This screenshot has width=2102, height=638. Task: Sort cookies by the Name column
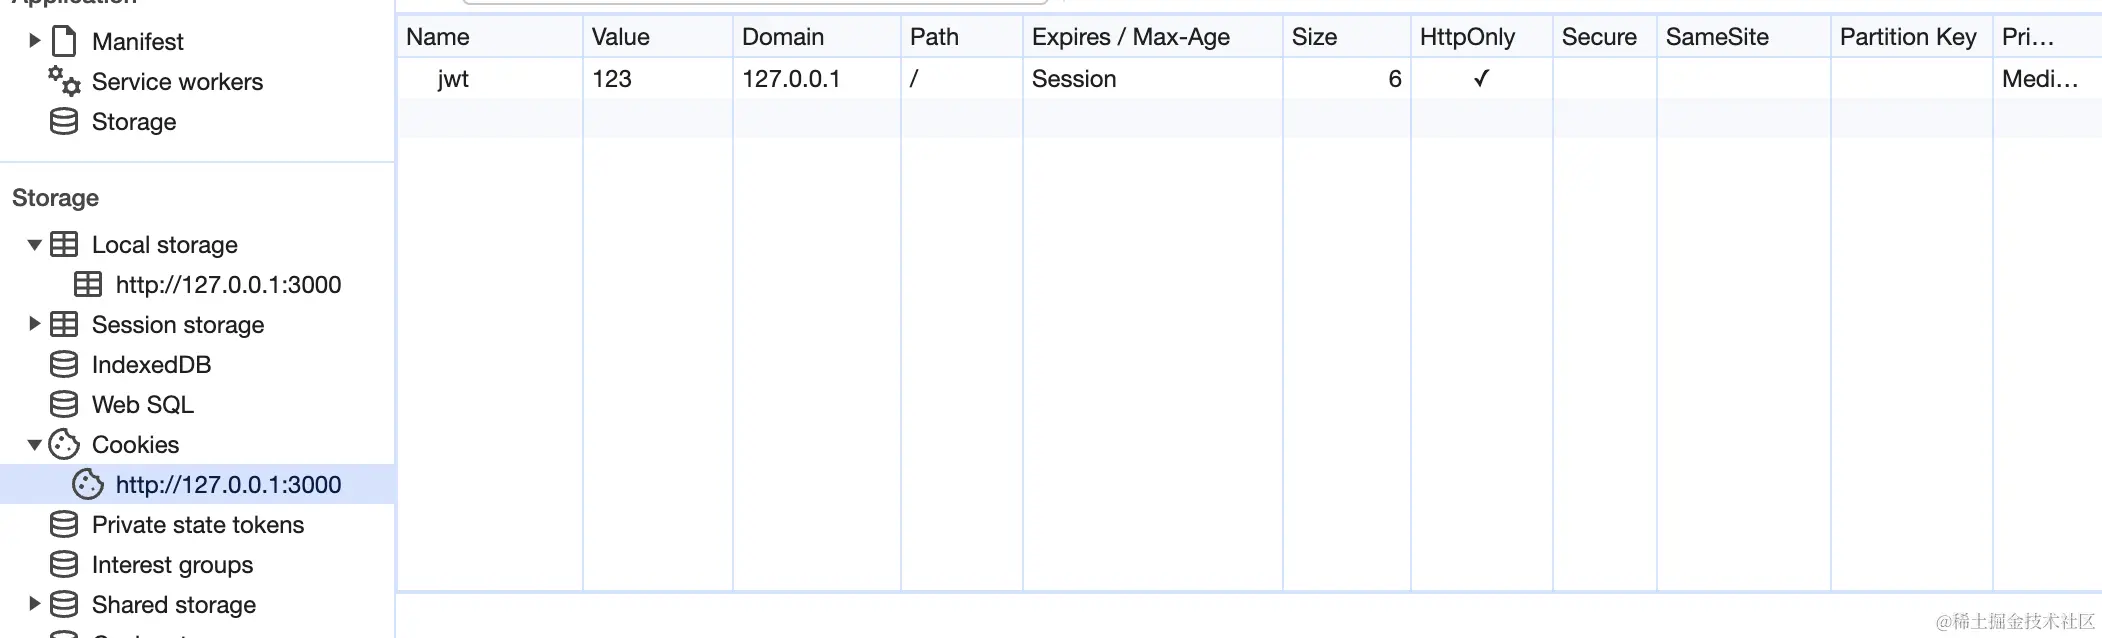click(490, 37)
